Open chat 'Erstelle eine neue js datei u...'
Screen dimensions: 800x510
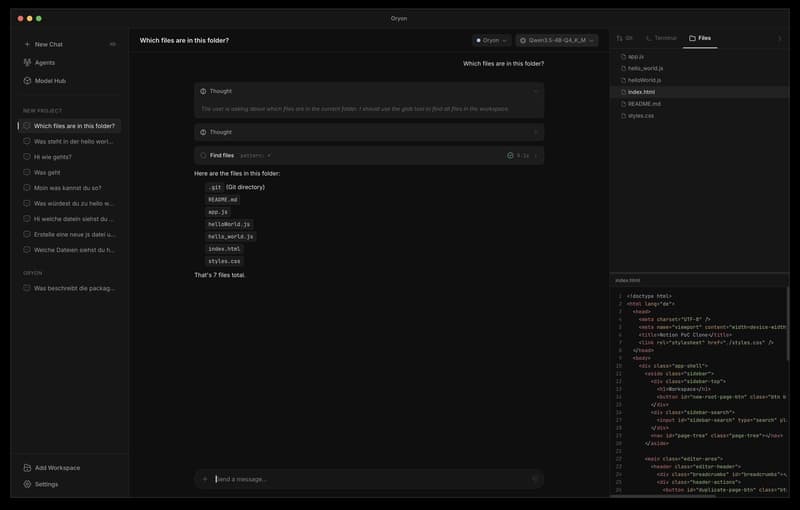(x=69, y=234)
